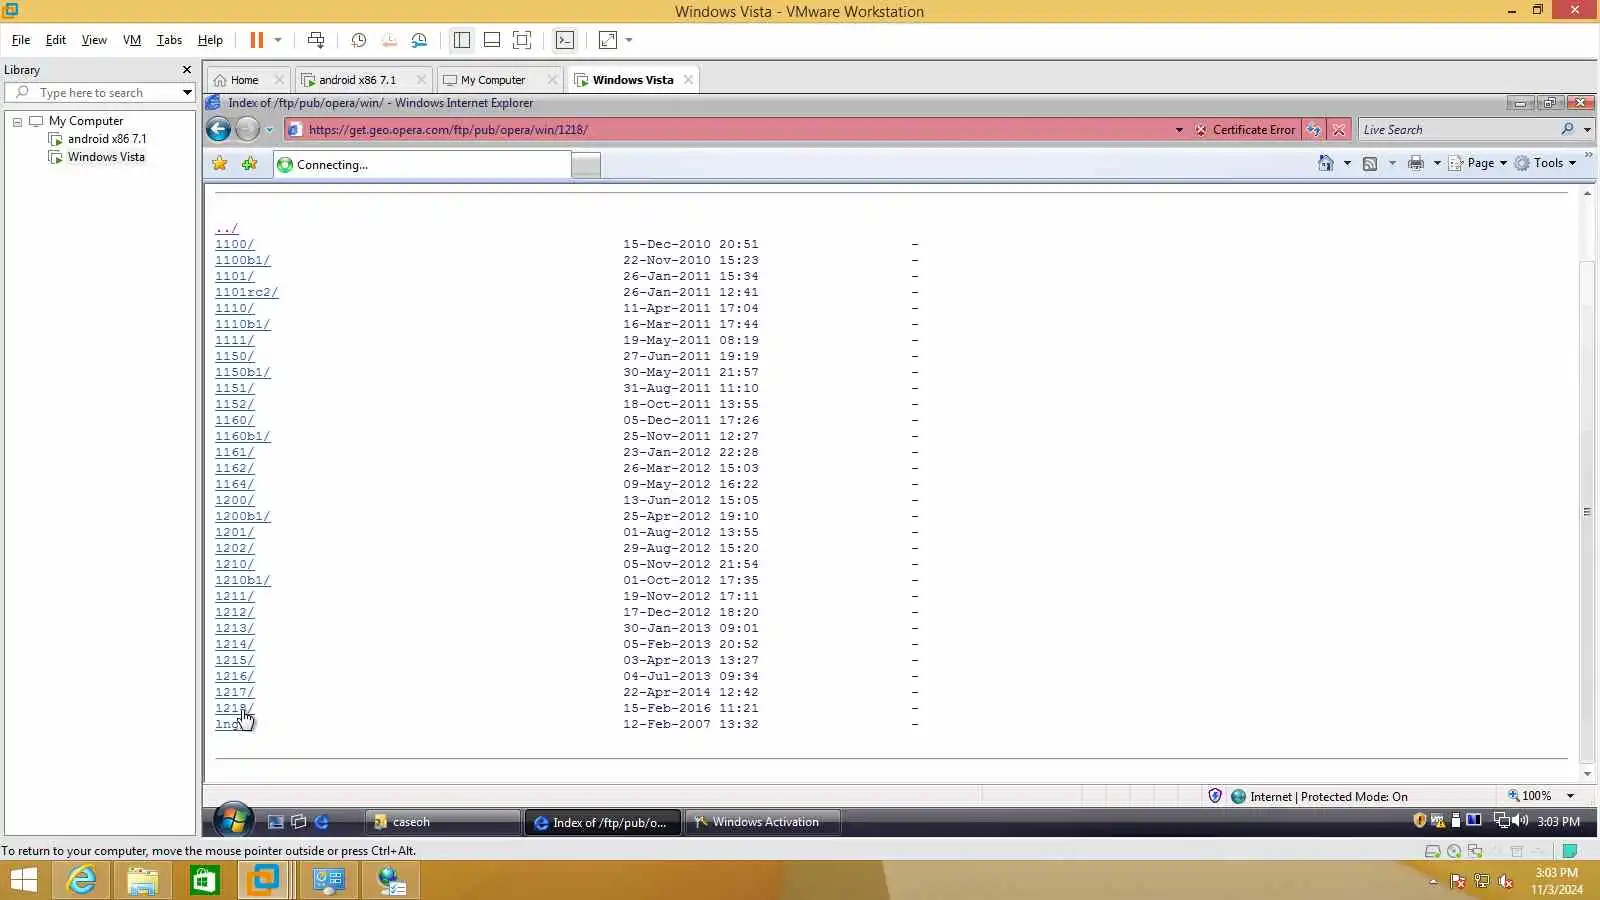Open the 1210b1/ directory link
This screenshot has height=900, width=1600.
pyautogui.click(x=243, y=580)
